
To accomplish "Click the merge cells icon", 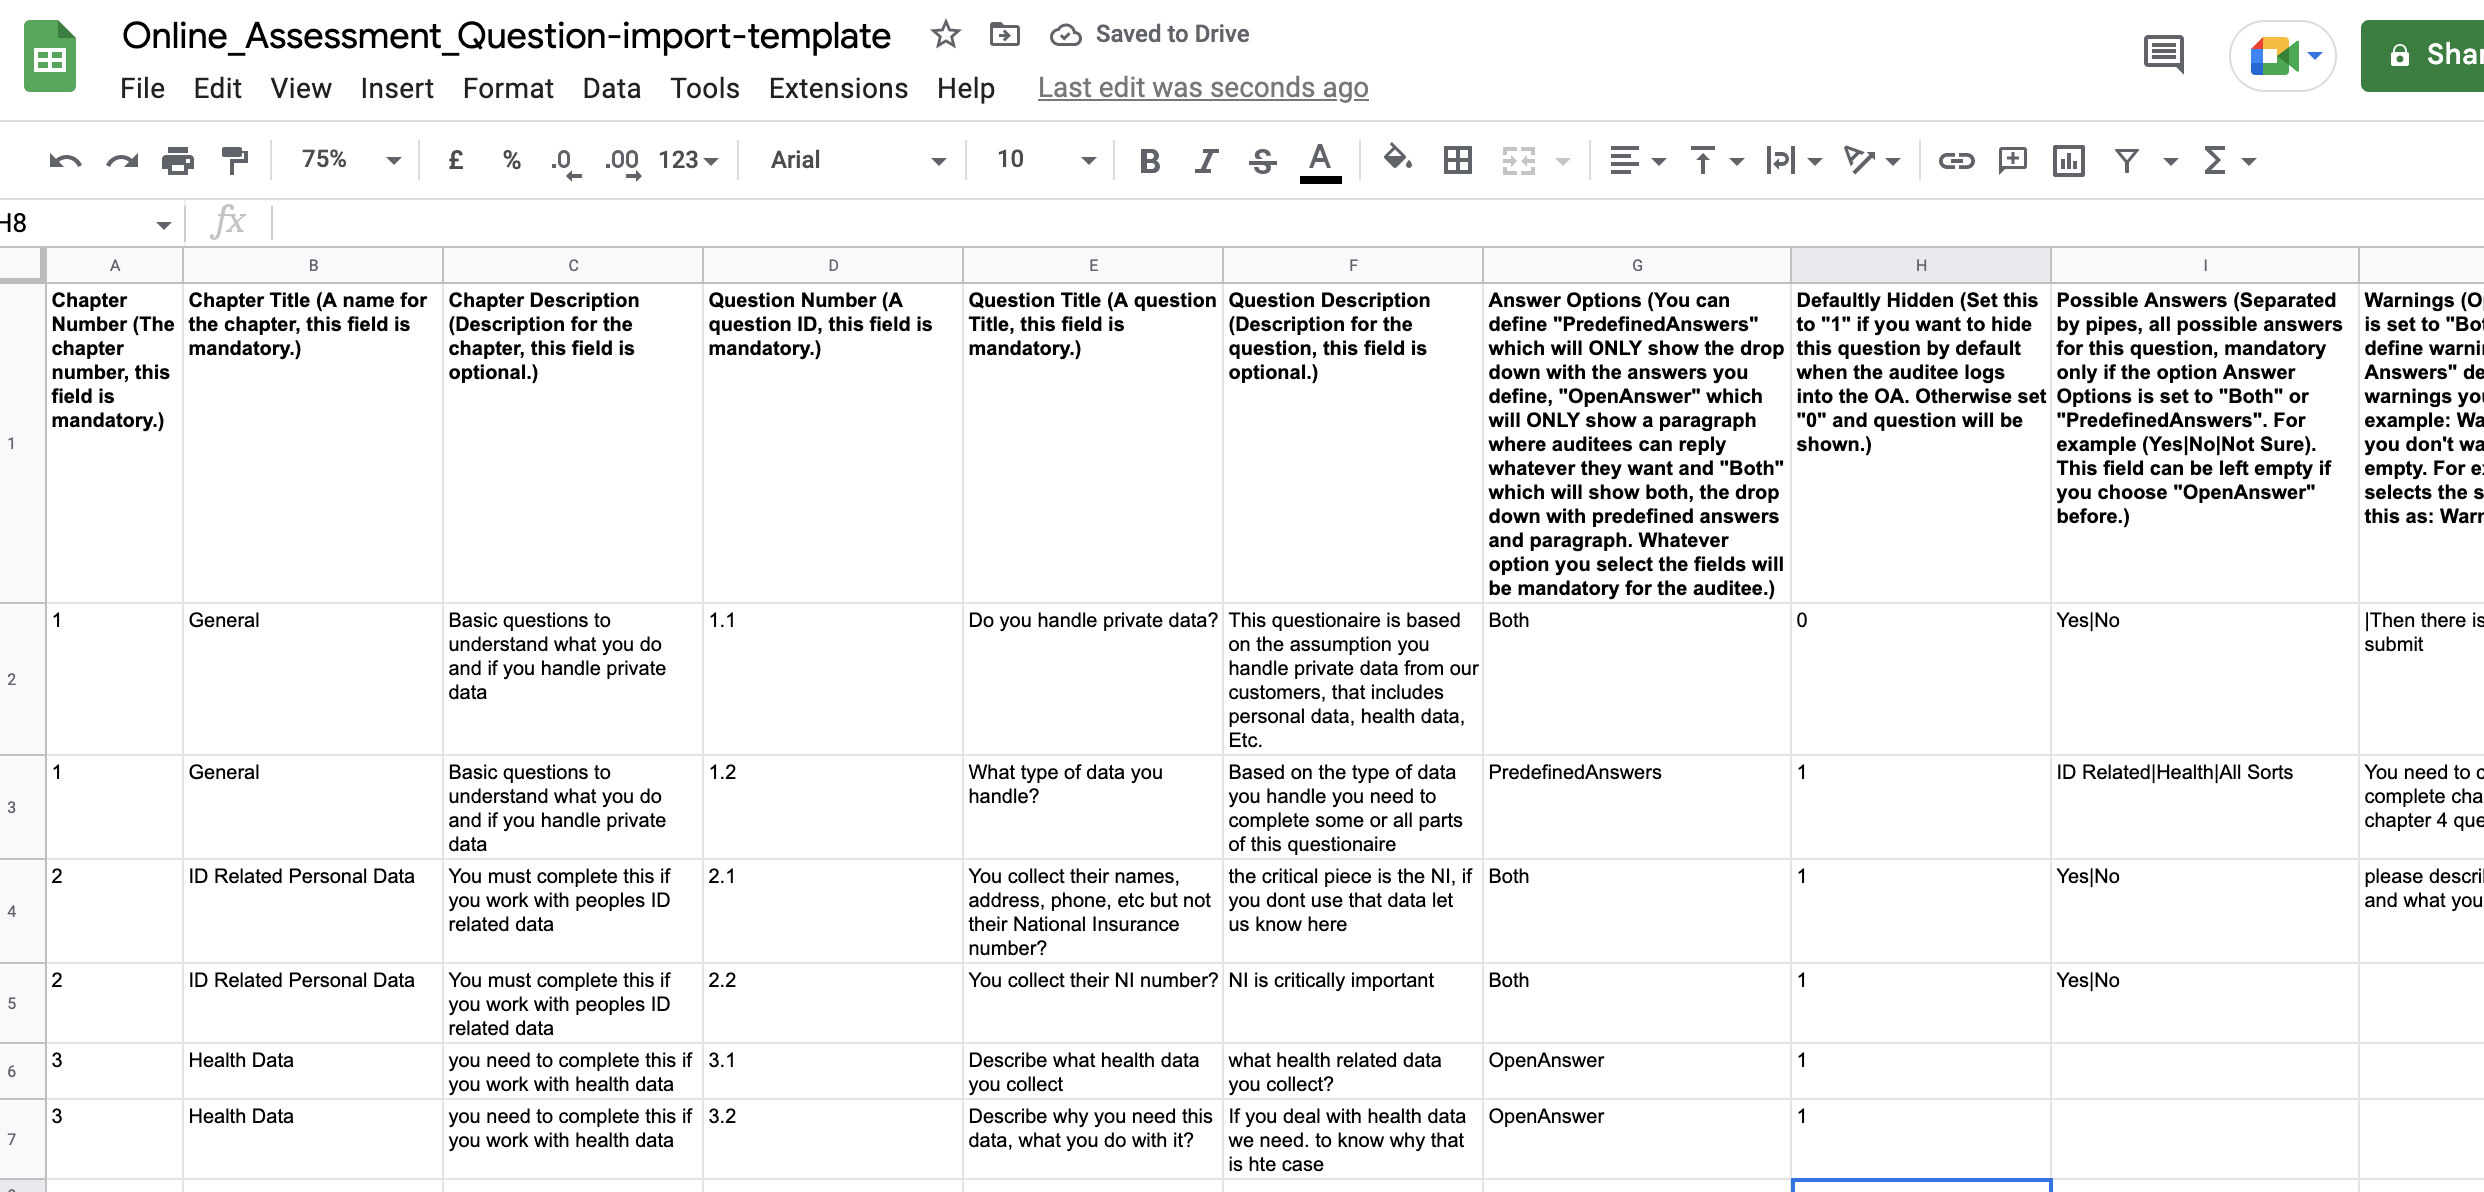I will pyautogui.click(x=1518, y=160).
